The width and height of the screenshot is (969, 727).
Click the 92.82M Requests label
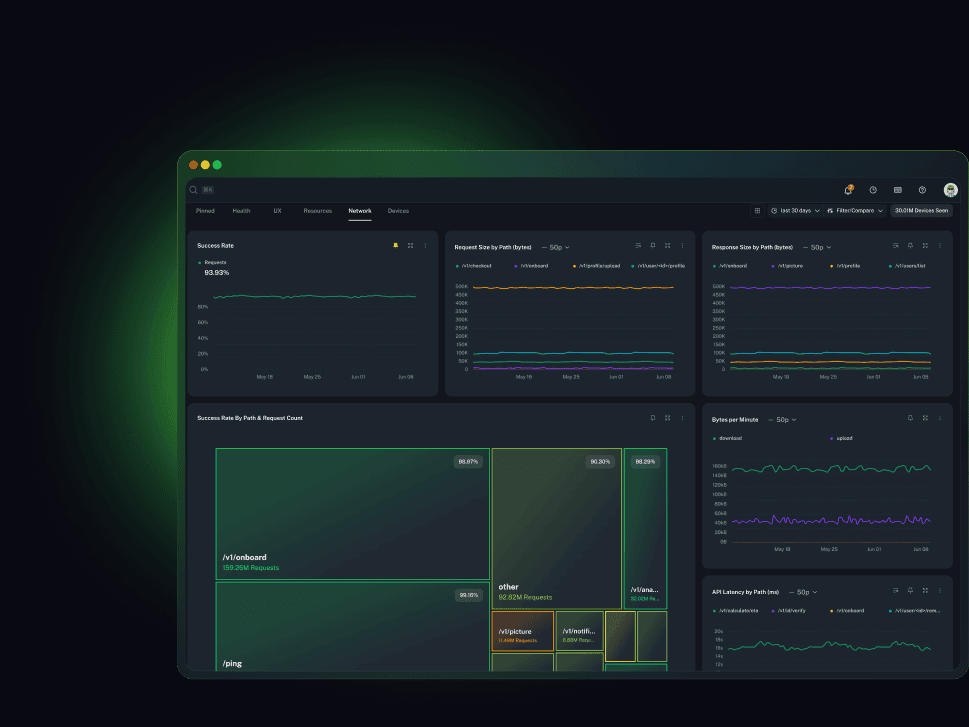pos(525,598)
